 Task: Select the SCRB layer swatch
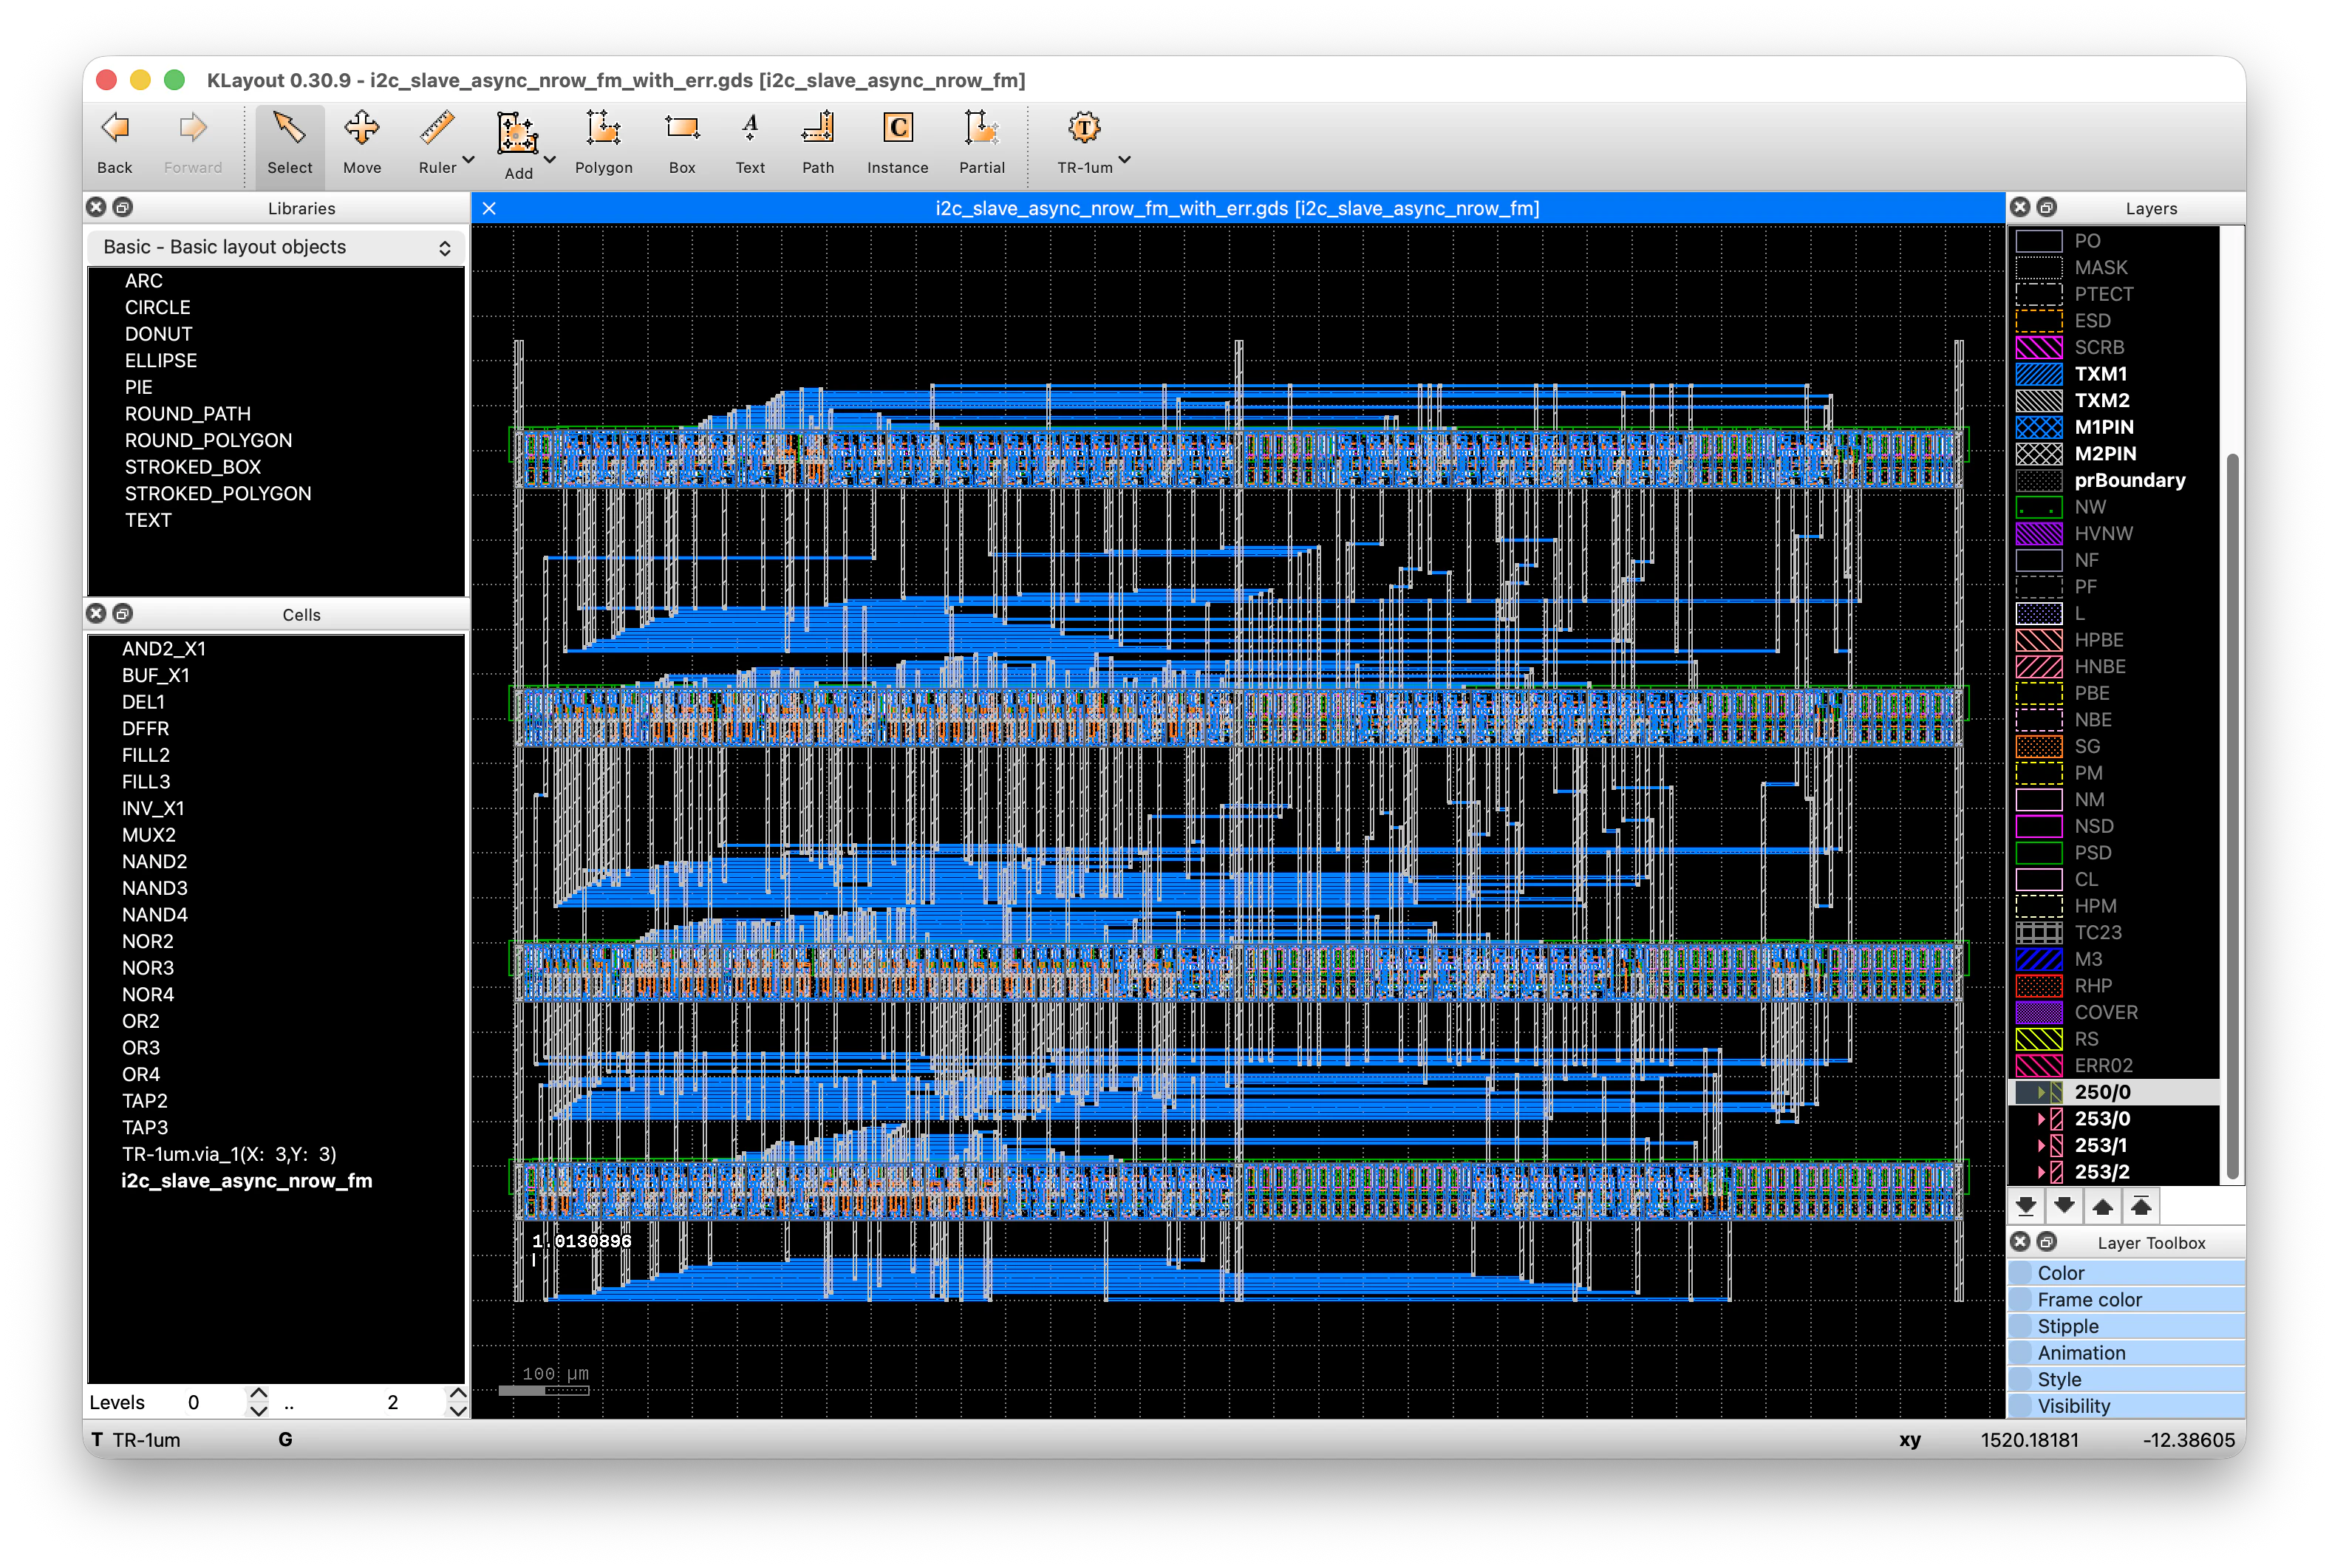click(x=2038, y=347)
